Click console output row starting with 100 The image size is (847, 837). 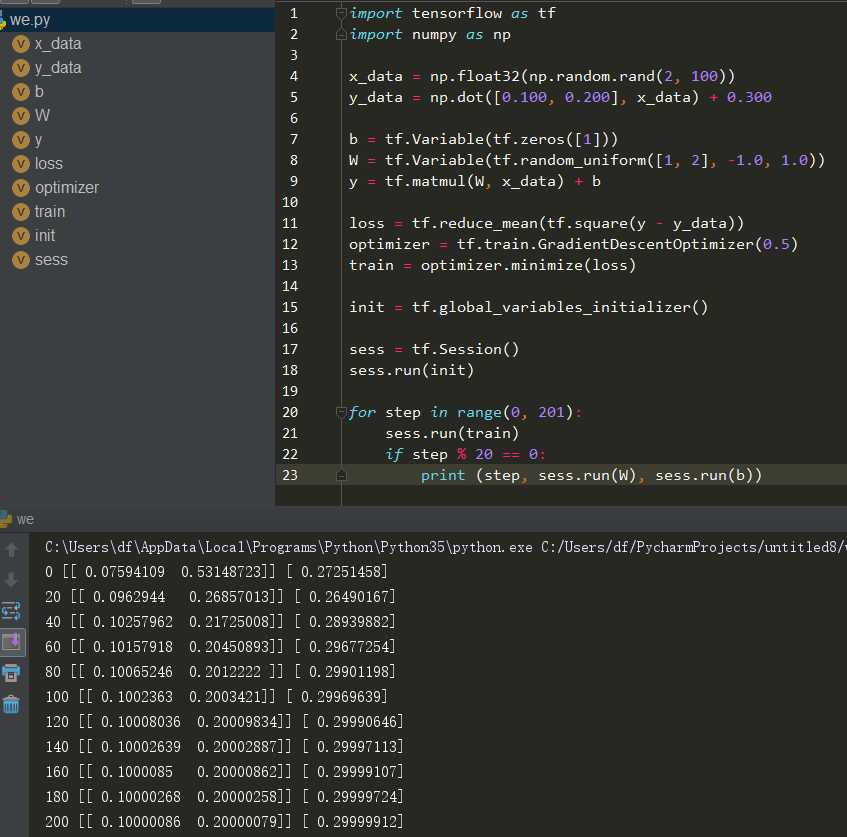[216, 697]
